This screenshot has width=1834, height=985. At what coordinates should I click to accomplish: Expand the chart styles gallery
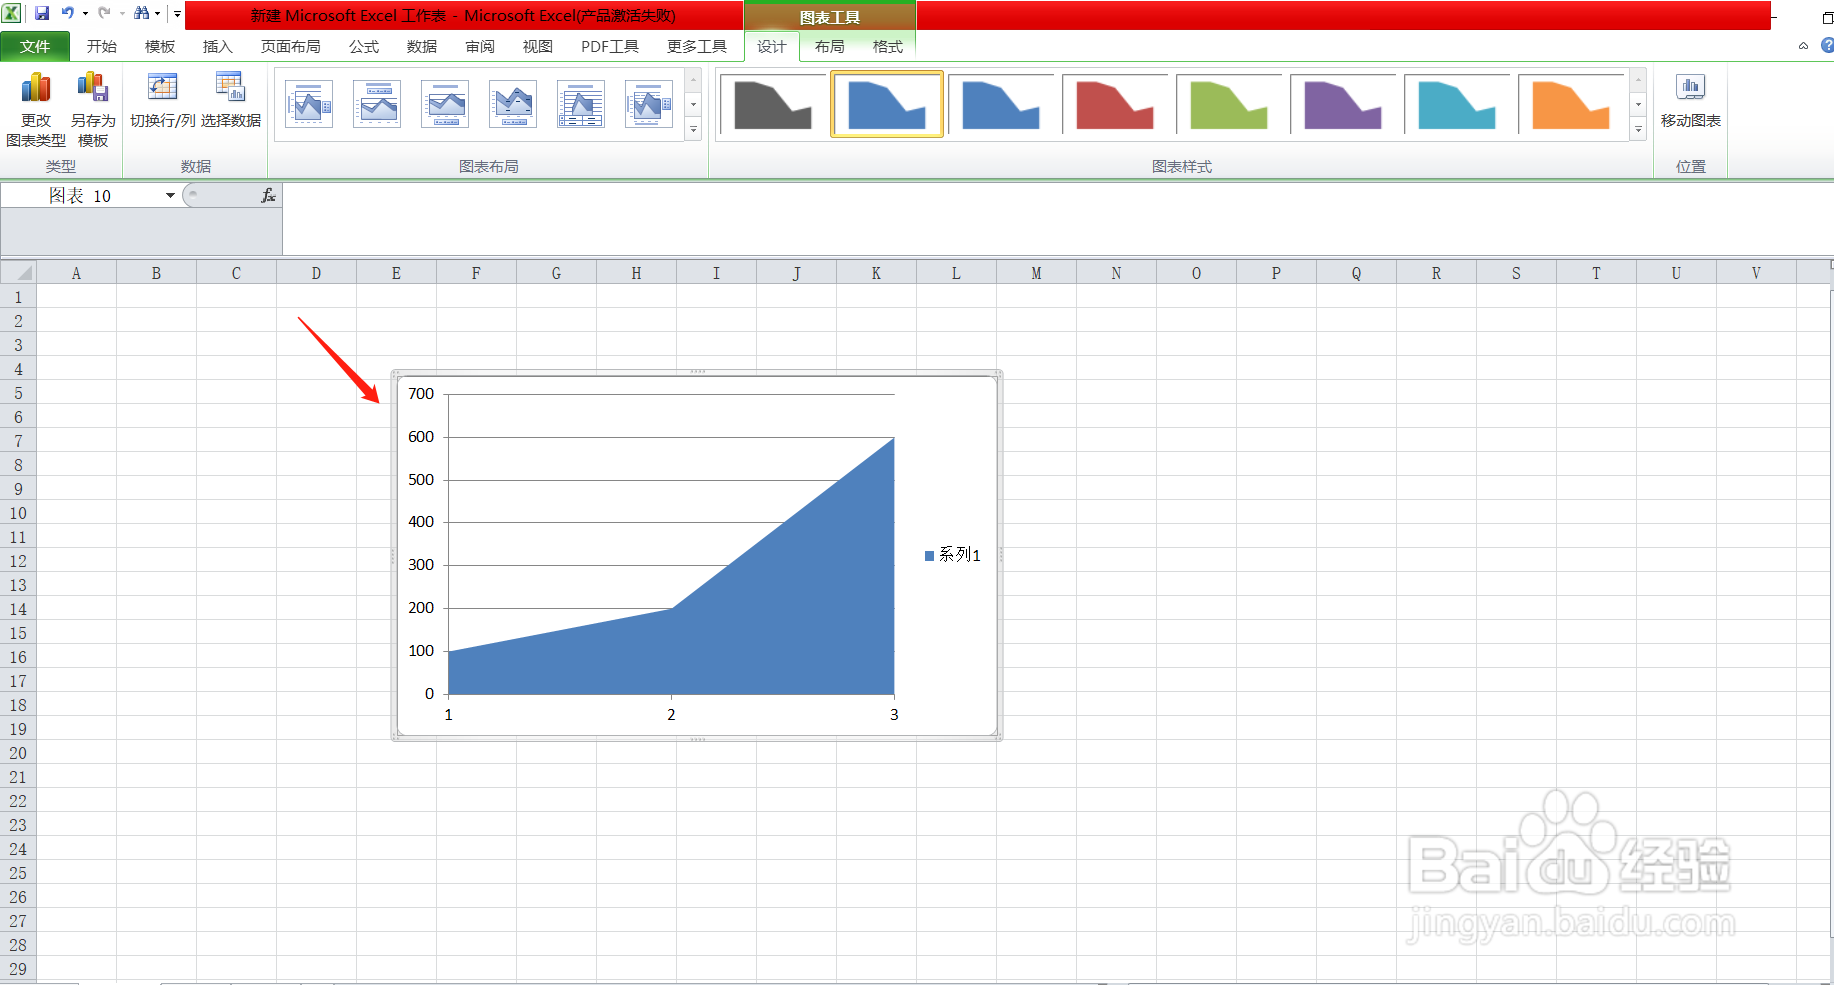coord(1638,130)
